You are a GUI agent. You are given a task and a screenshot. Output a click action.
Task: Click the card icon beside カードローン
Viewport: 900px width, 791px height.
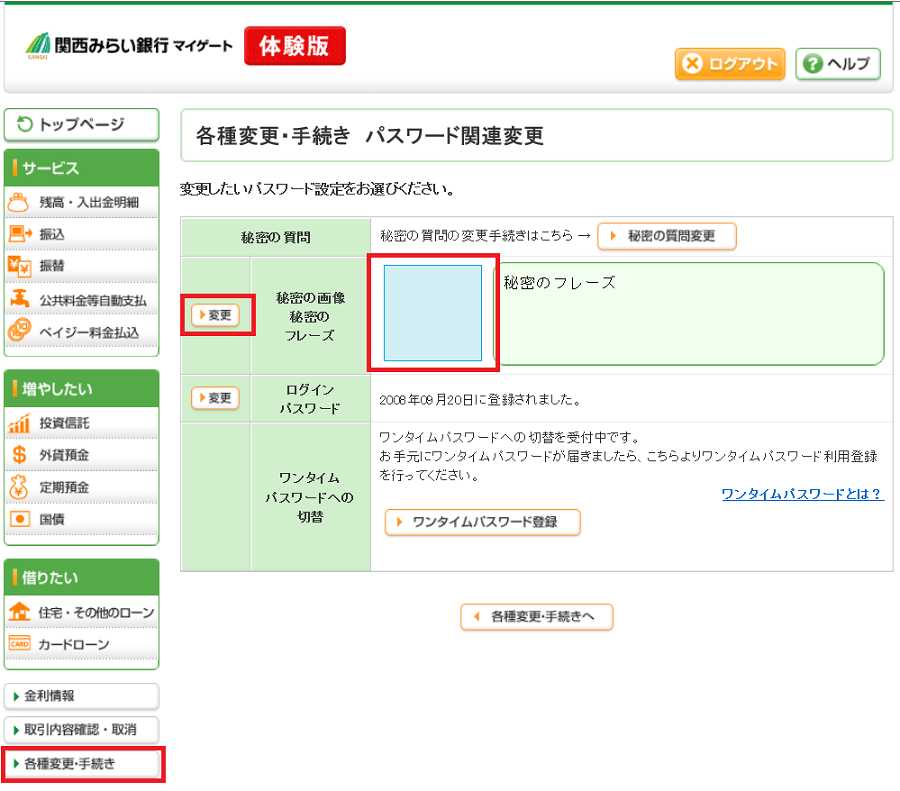coord(19,644)
